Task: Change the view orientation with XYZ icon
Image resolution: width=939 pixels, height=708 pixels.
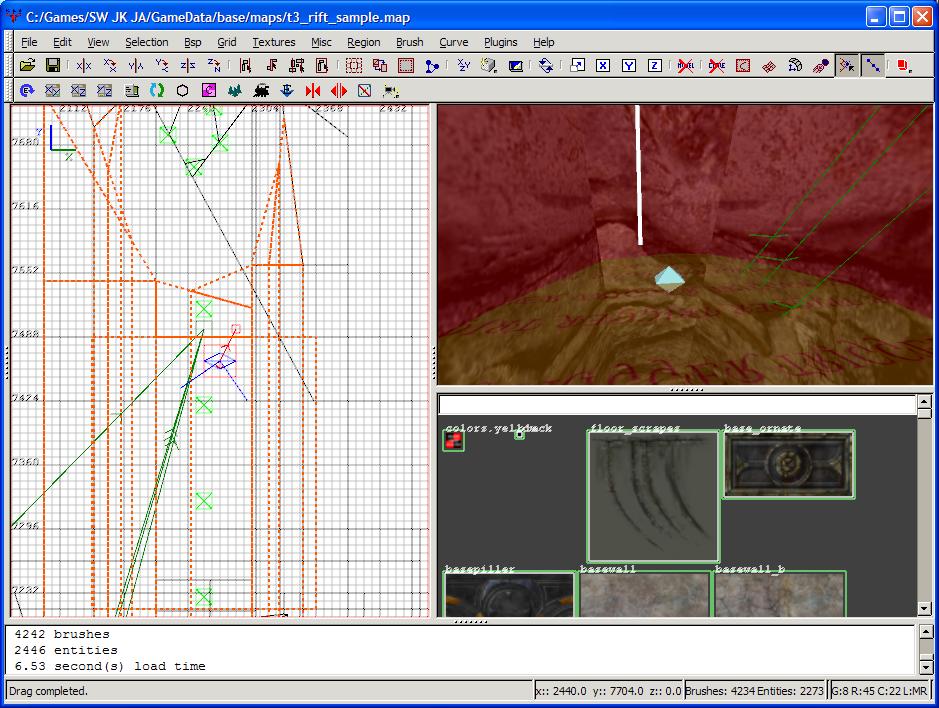Action: pos(464,65)
